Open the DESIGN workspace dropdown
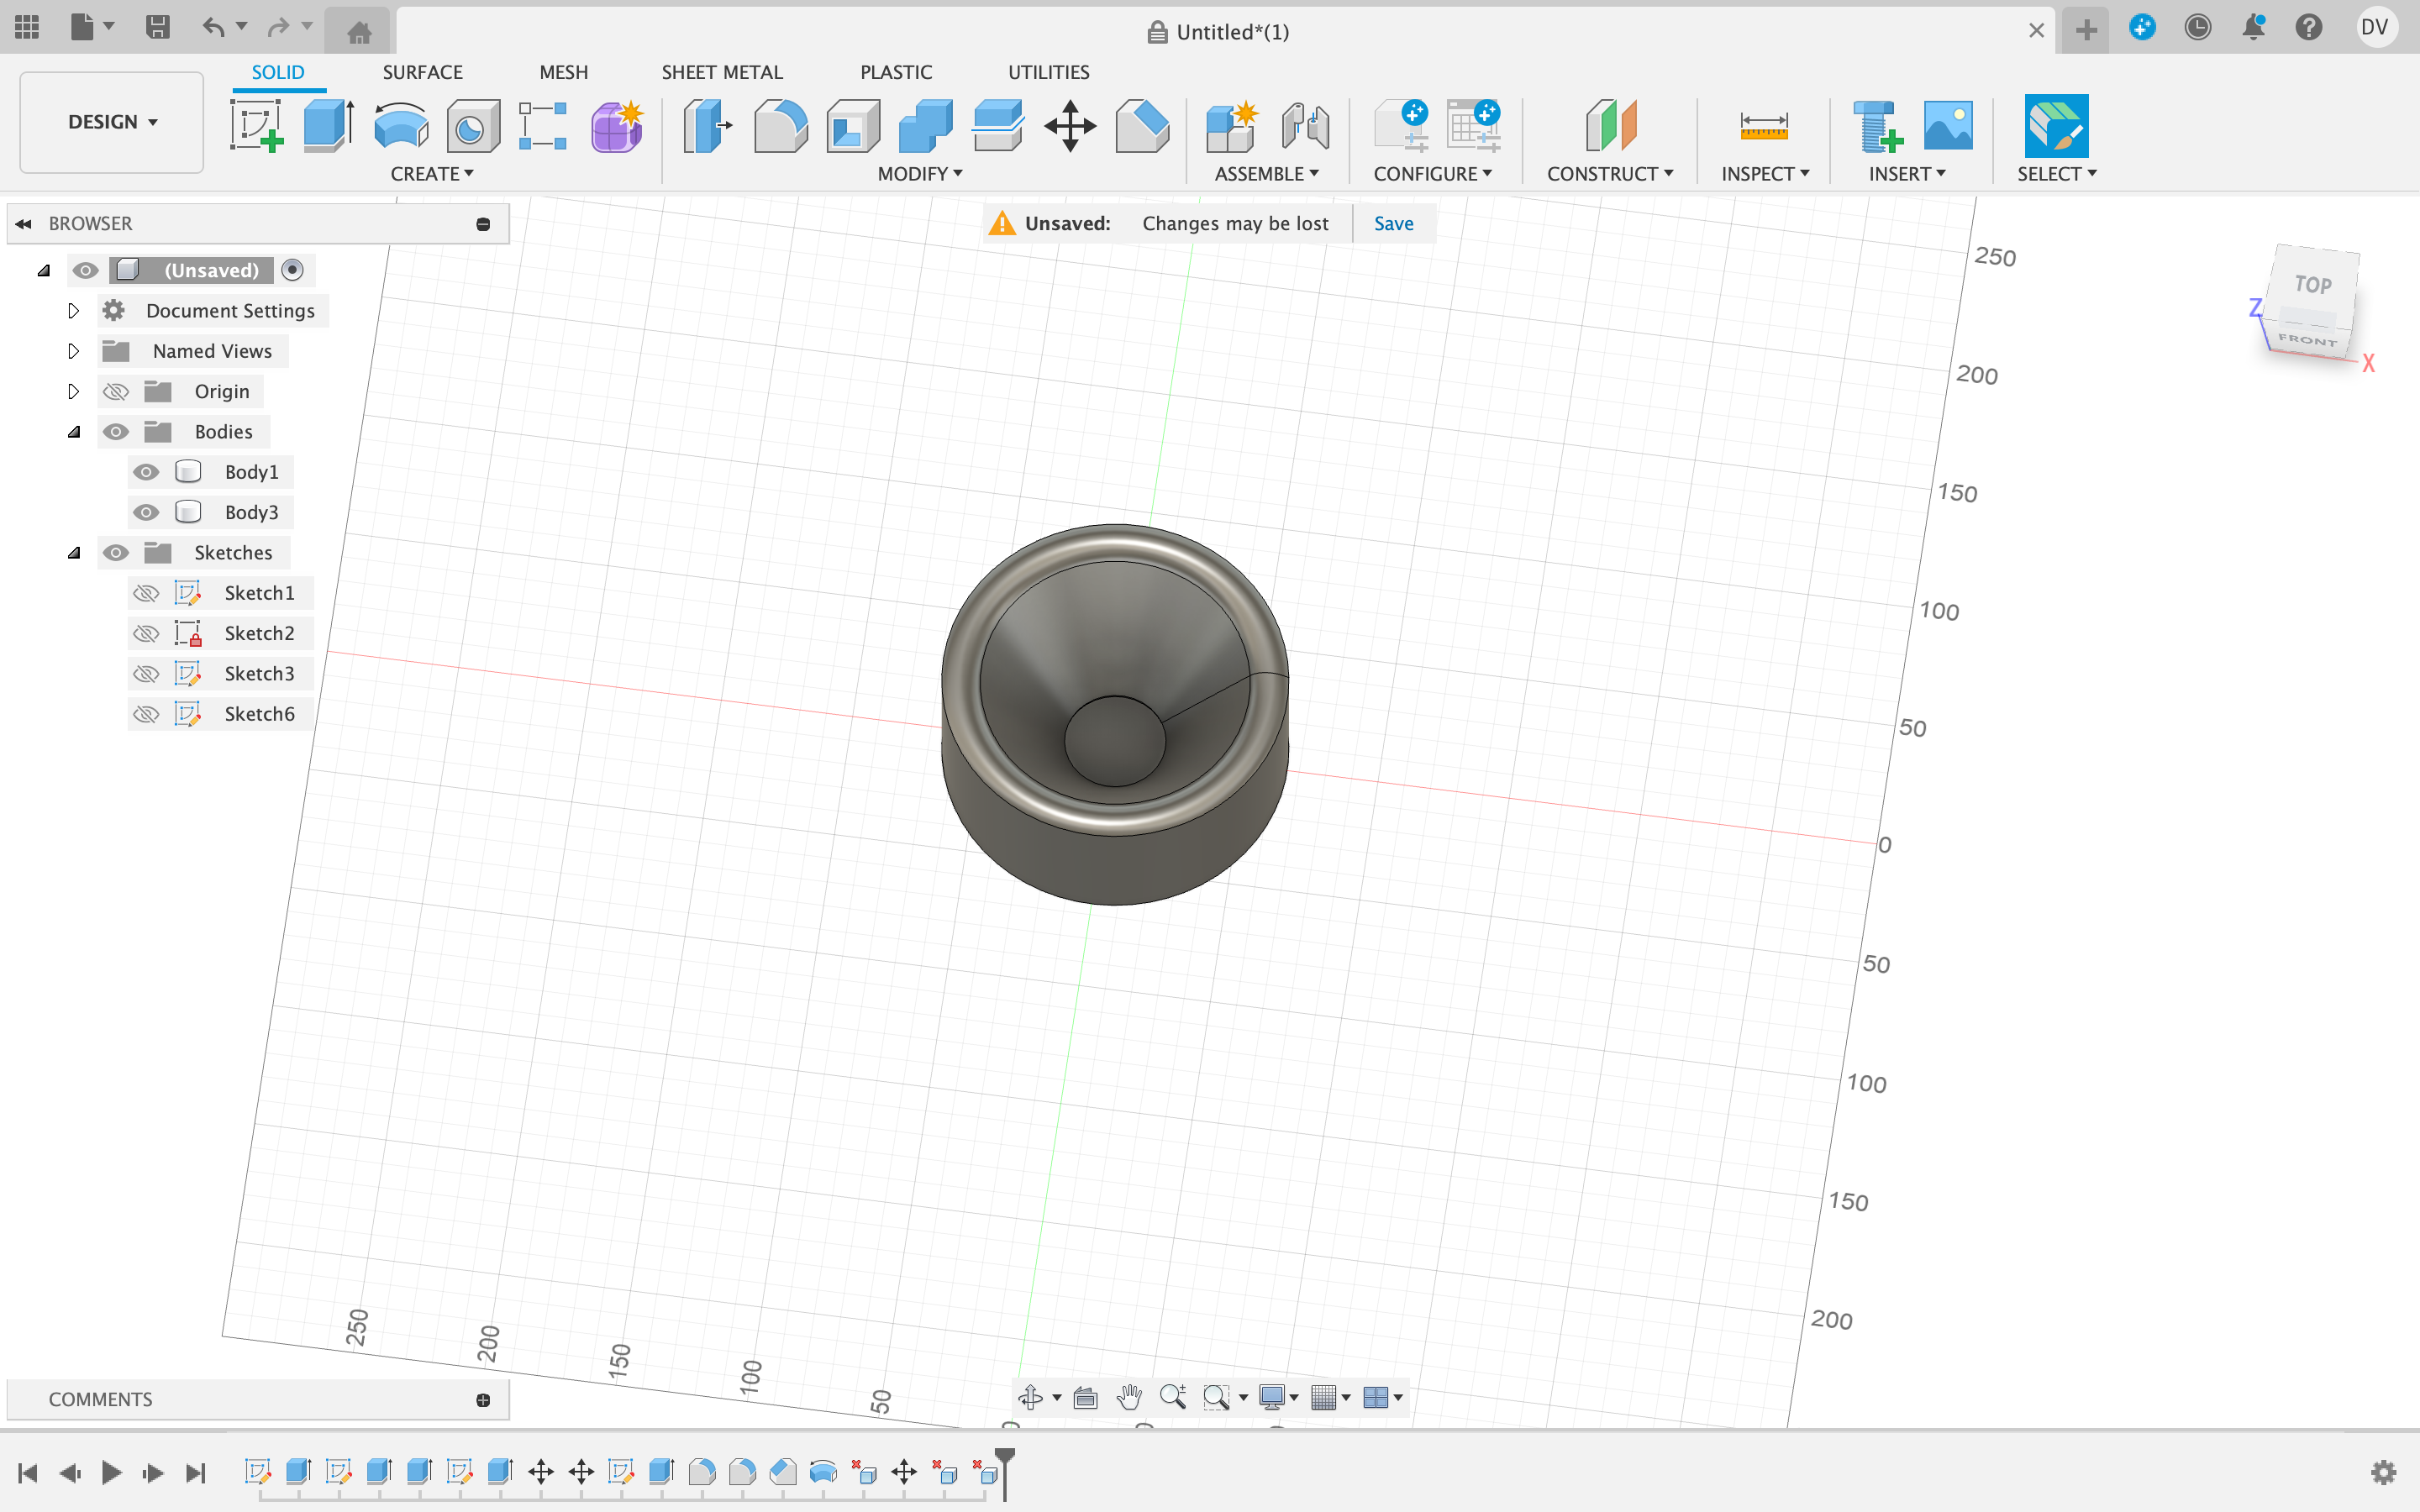The image size is (2420, 1512). coord(110,121)
